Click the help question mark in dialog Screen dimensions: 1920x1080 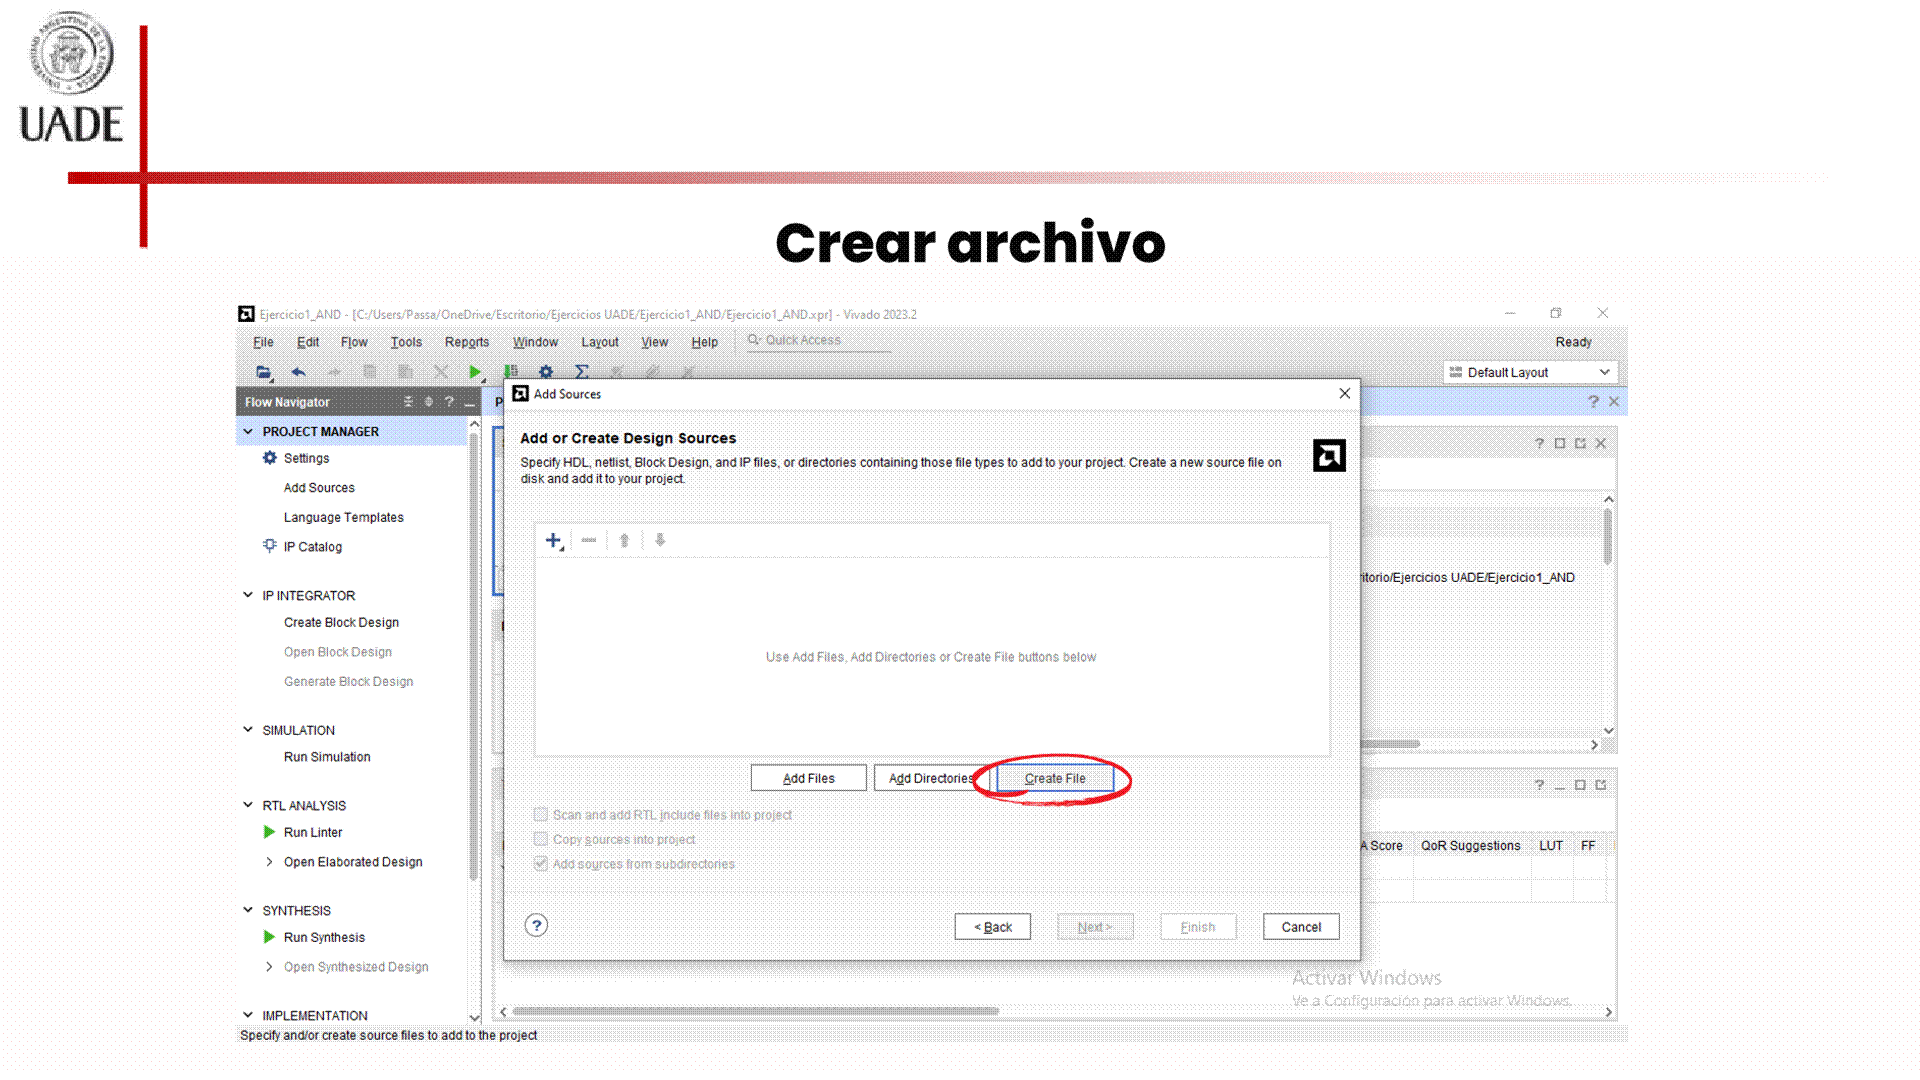[536, 925]
